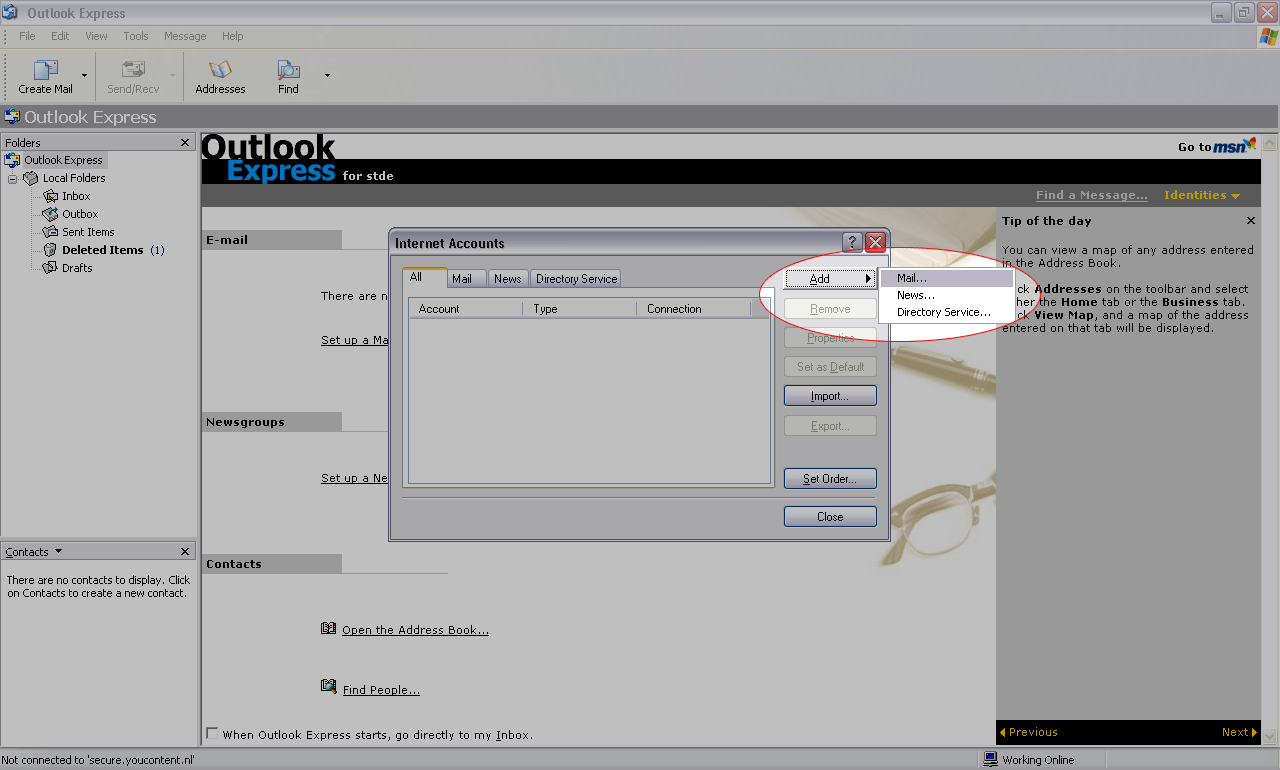Click the Set Order... button

[x=830, y=479]
